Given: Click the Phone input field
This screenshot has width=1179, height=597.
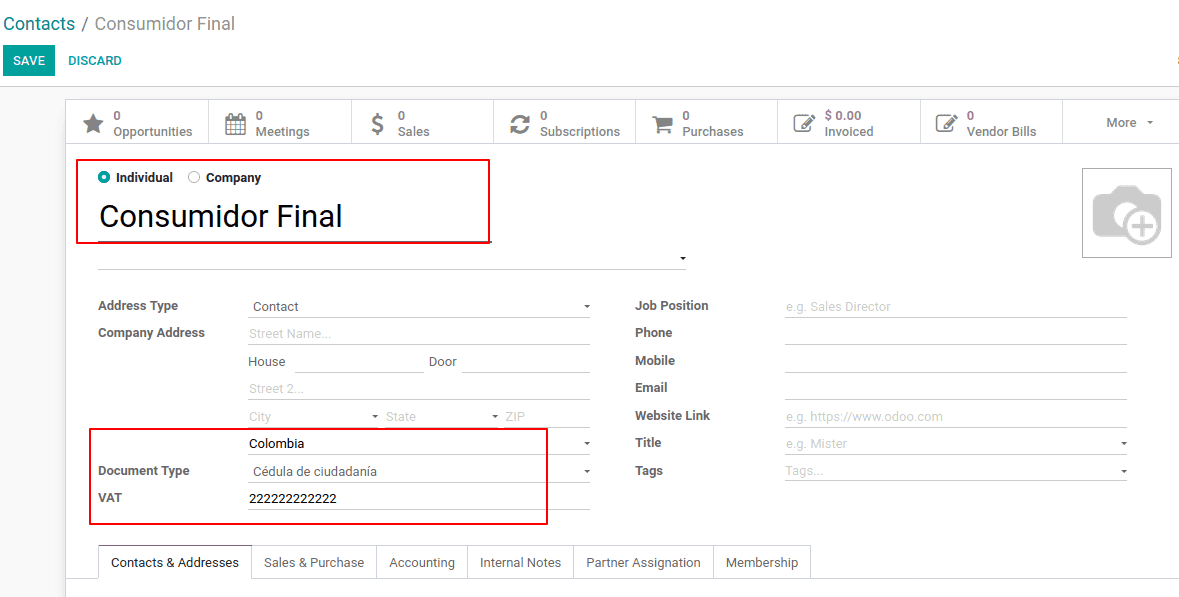Looking at the screenshot, I should (x=956, y=334).
